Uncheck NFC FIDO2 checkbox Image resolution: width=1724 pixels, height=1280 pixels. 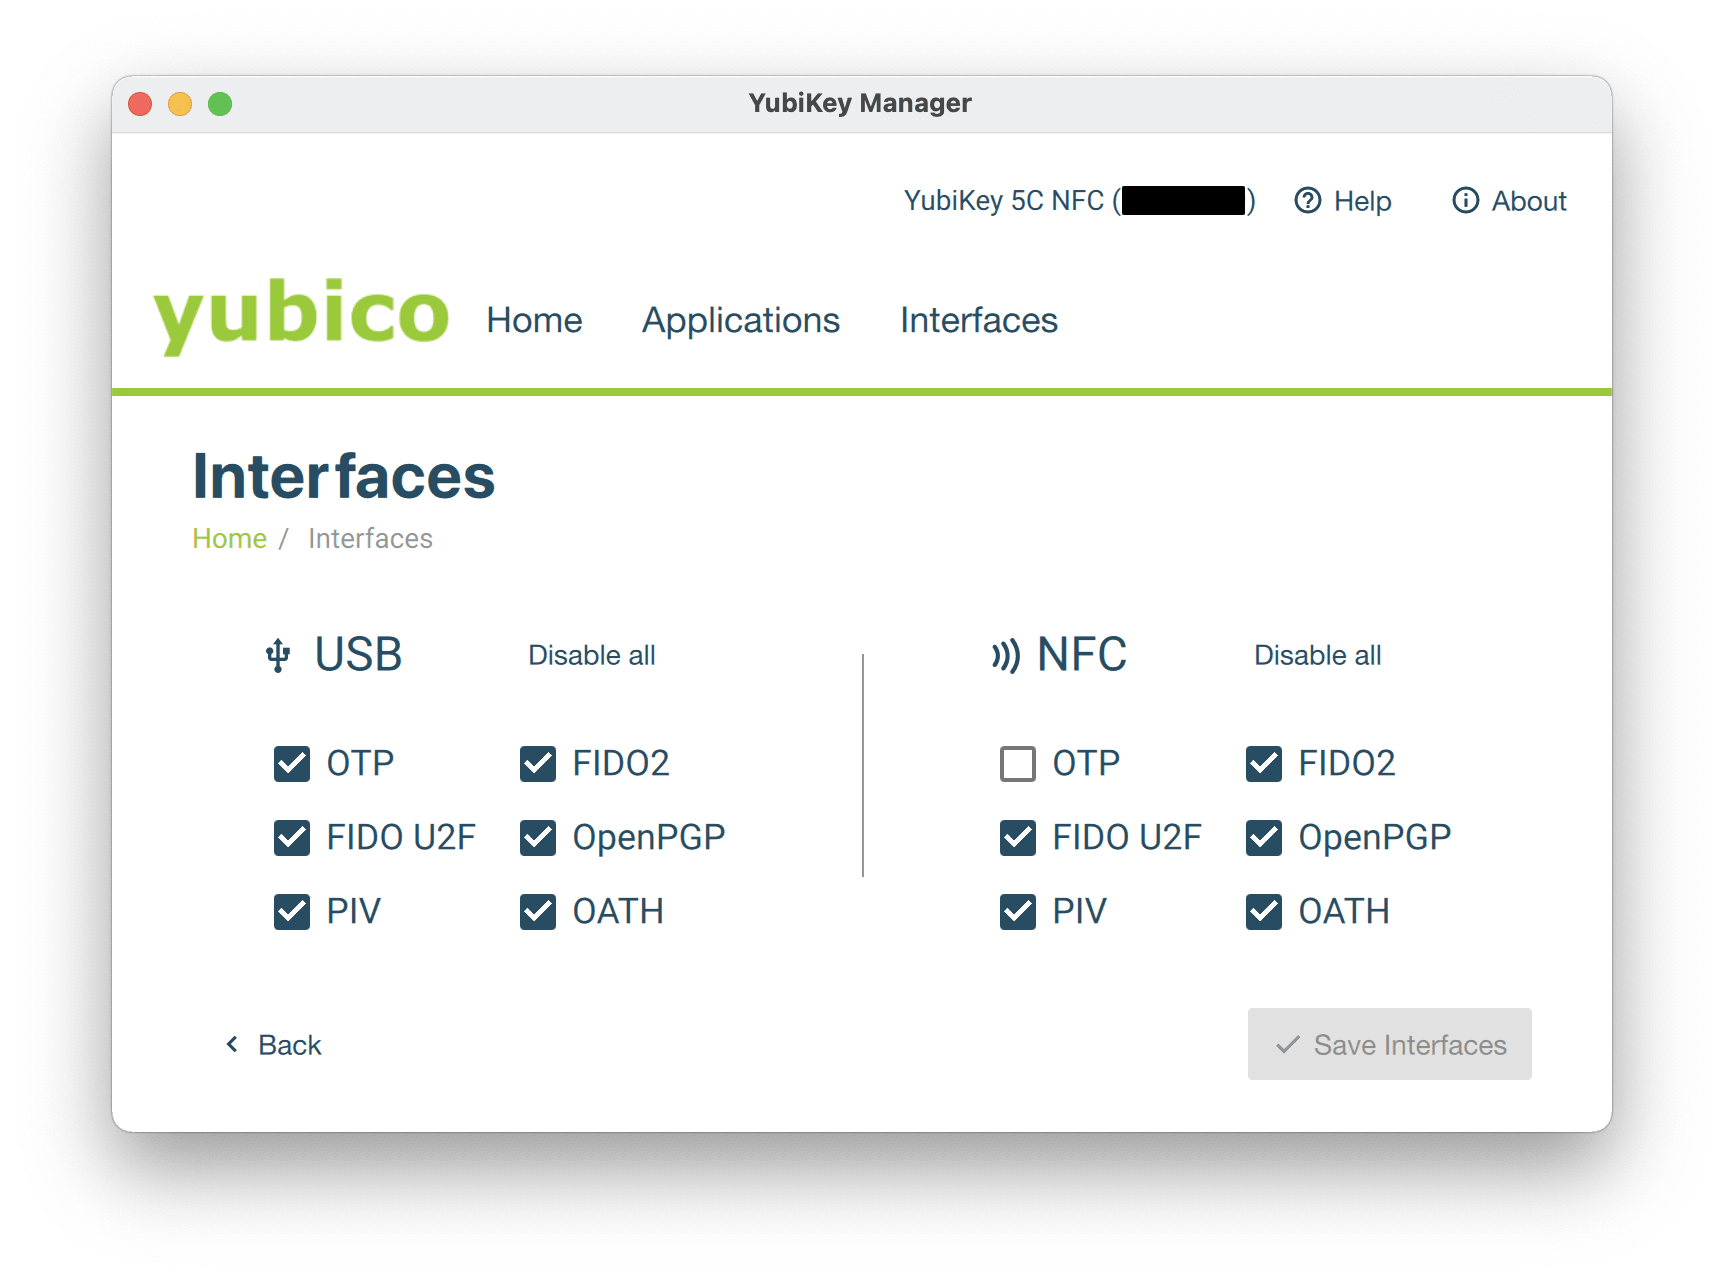tap(1264, 764)
